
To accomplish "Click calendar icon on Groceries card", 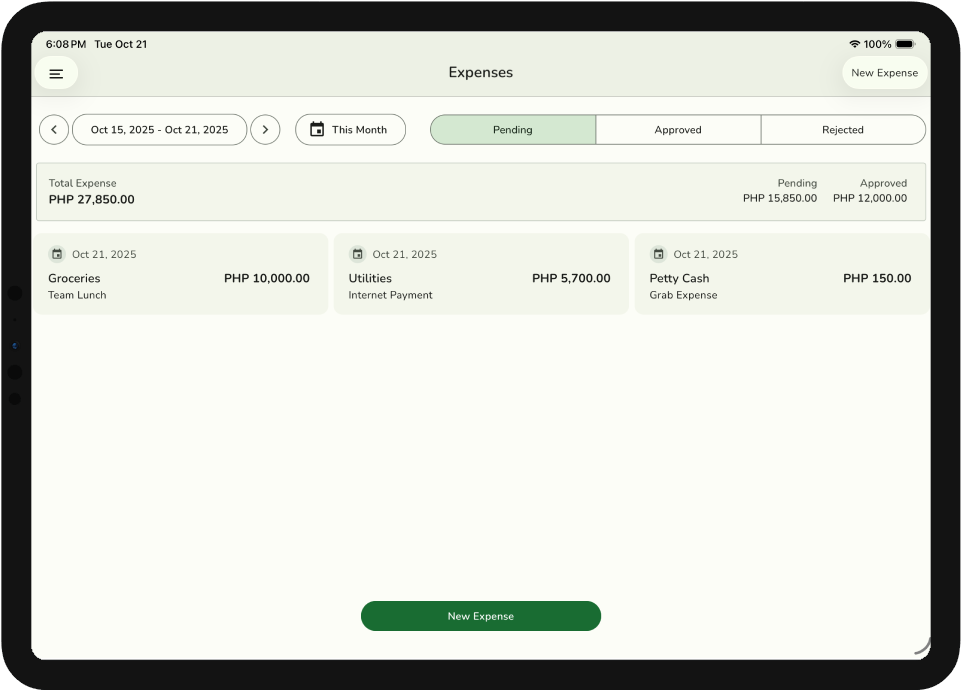I will click(57, 254).
